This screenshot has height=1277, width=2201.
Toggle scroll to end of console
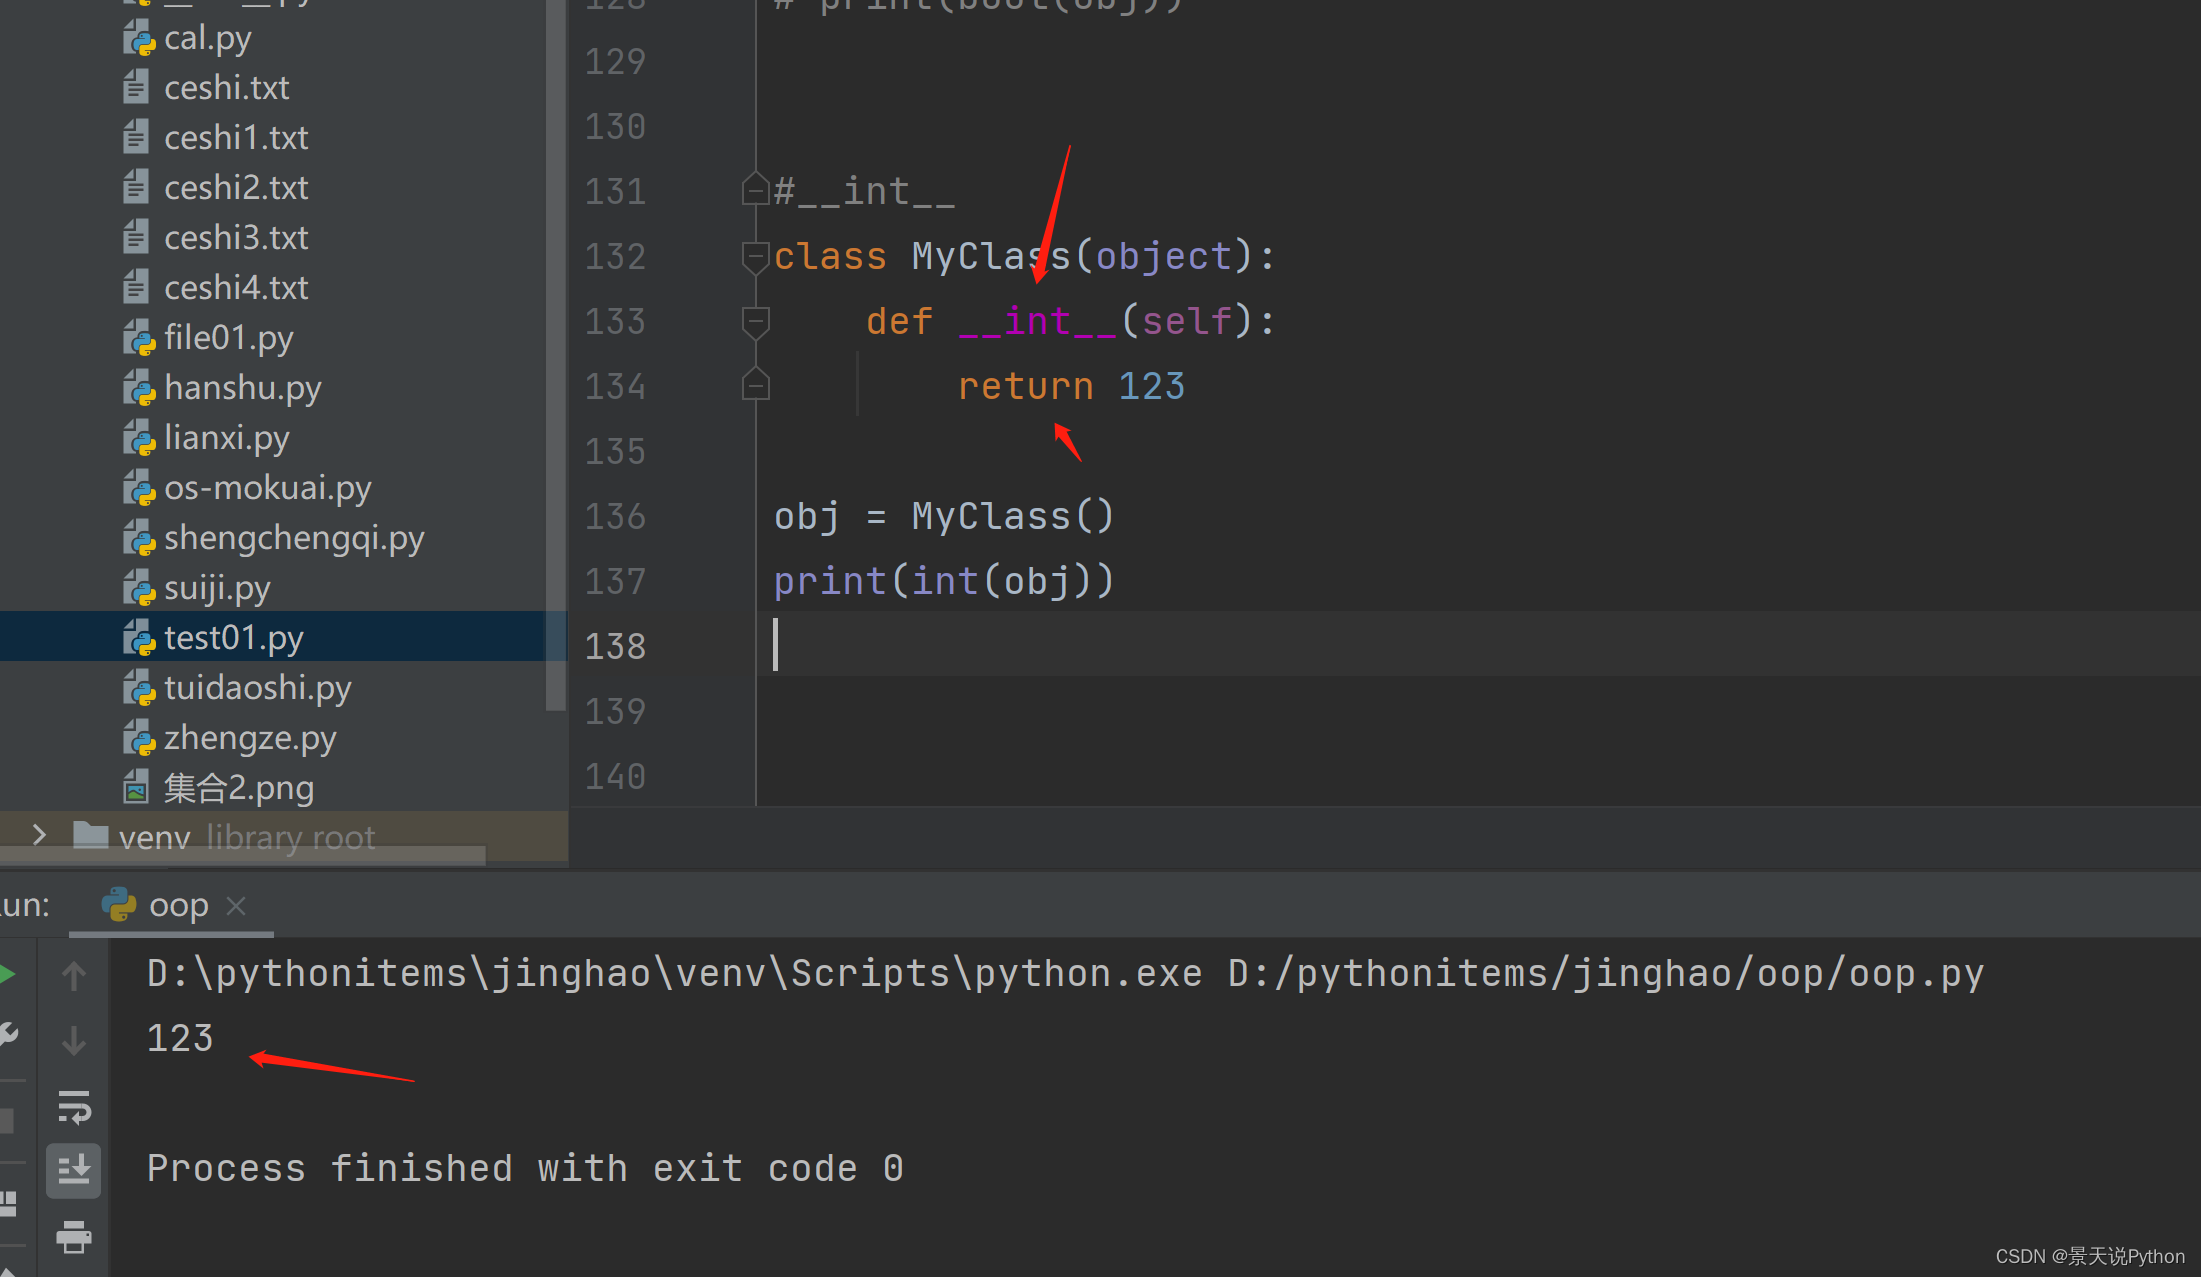click(74, 1171)
